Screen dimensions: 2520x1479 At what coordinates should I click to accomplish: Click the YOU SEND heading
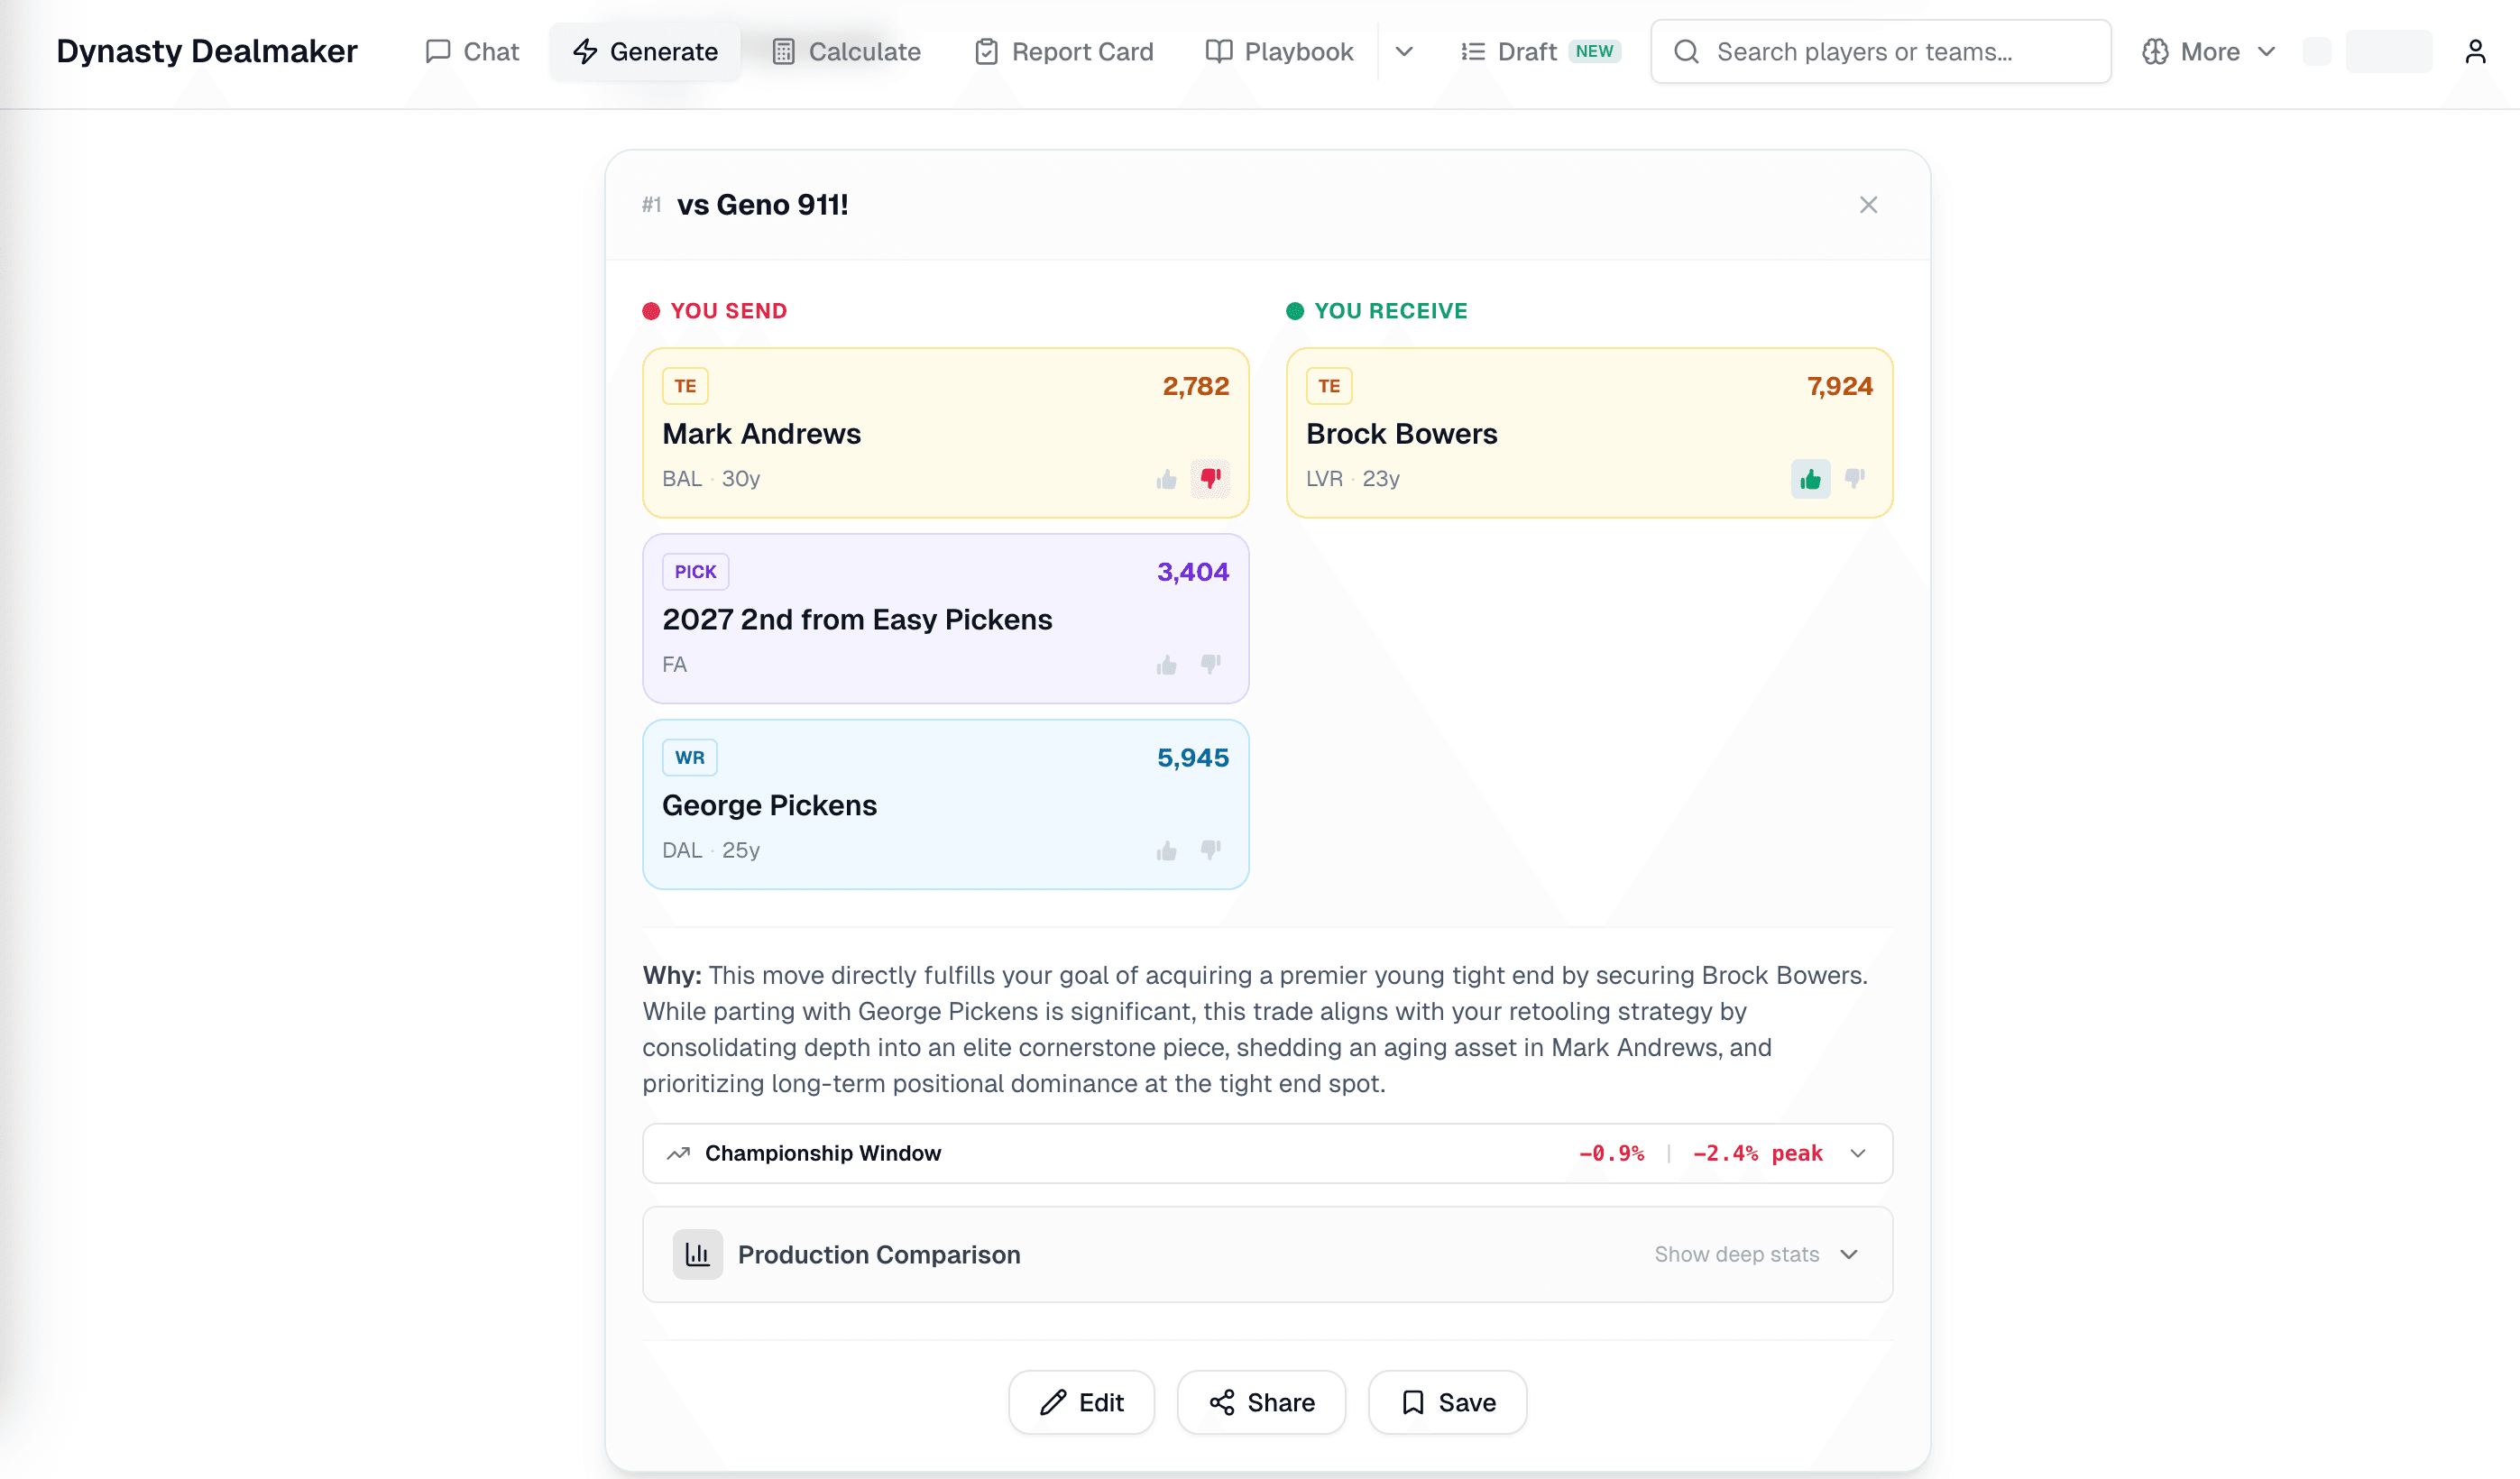pos(728,311)
